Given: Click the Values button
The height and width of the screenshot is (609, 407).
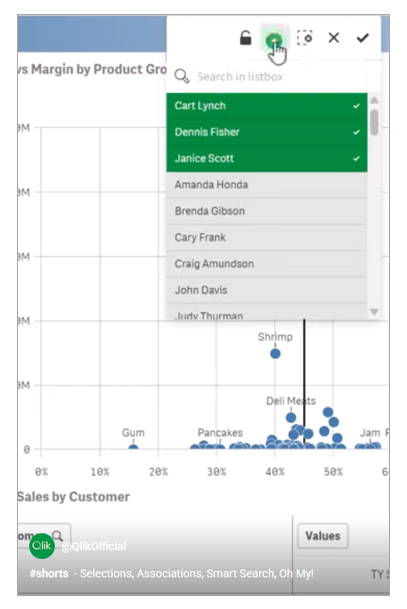Looking at the screenshot, I should point(323,536).
